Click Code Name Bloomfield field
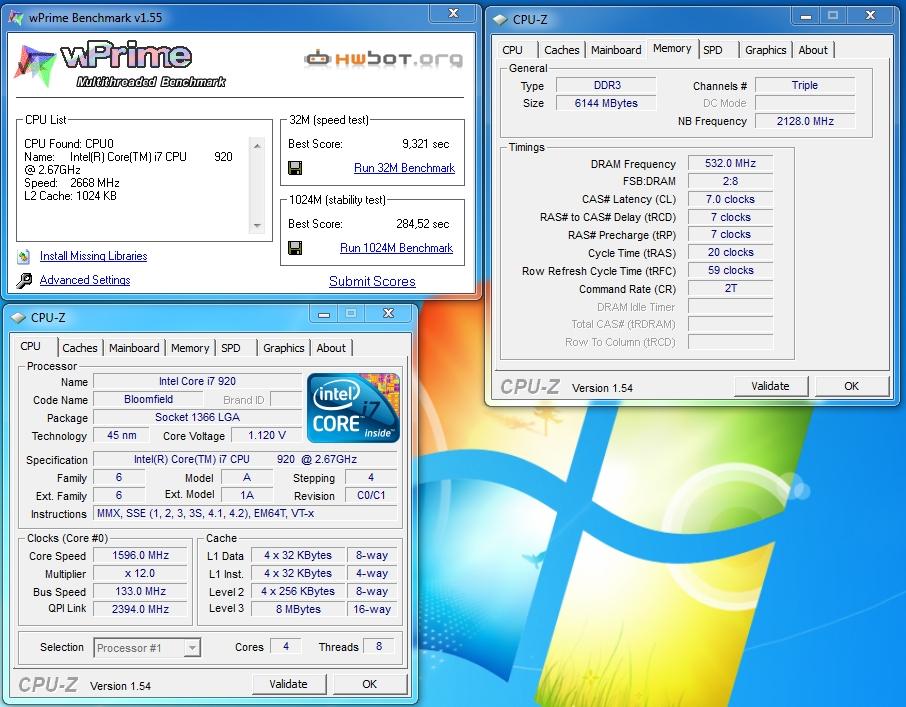 click(148, 399)
